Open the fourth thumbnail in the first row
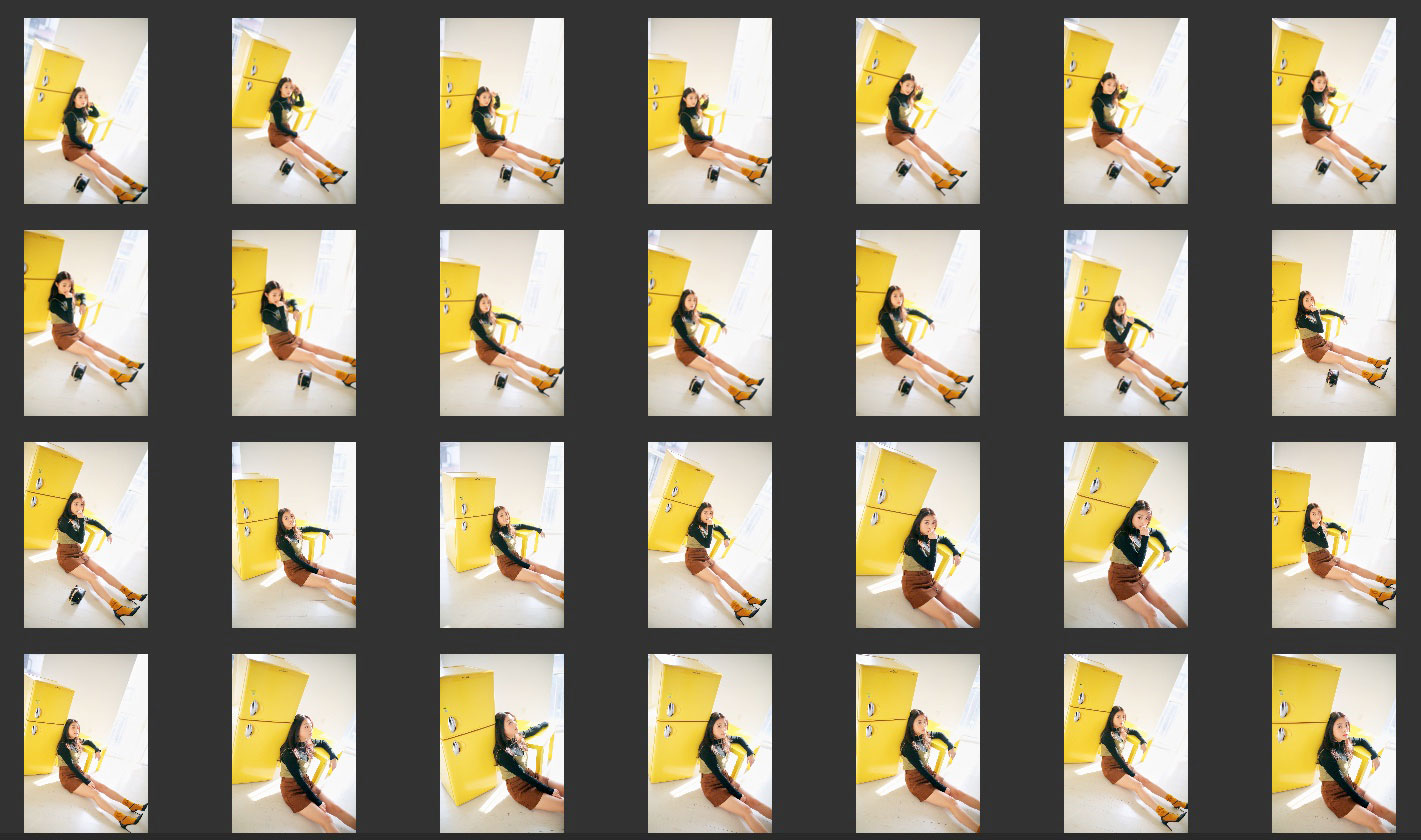 click(710, 111)
